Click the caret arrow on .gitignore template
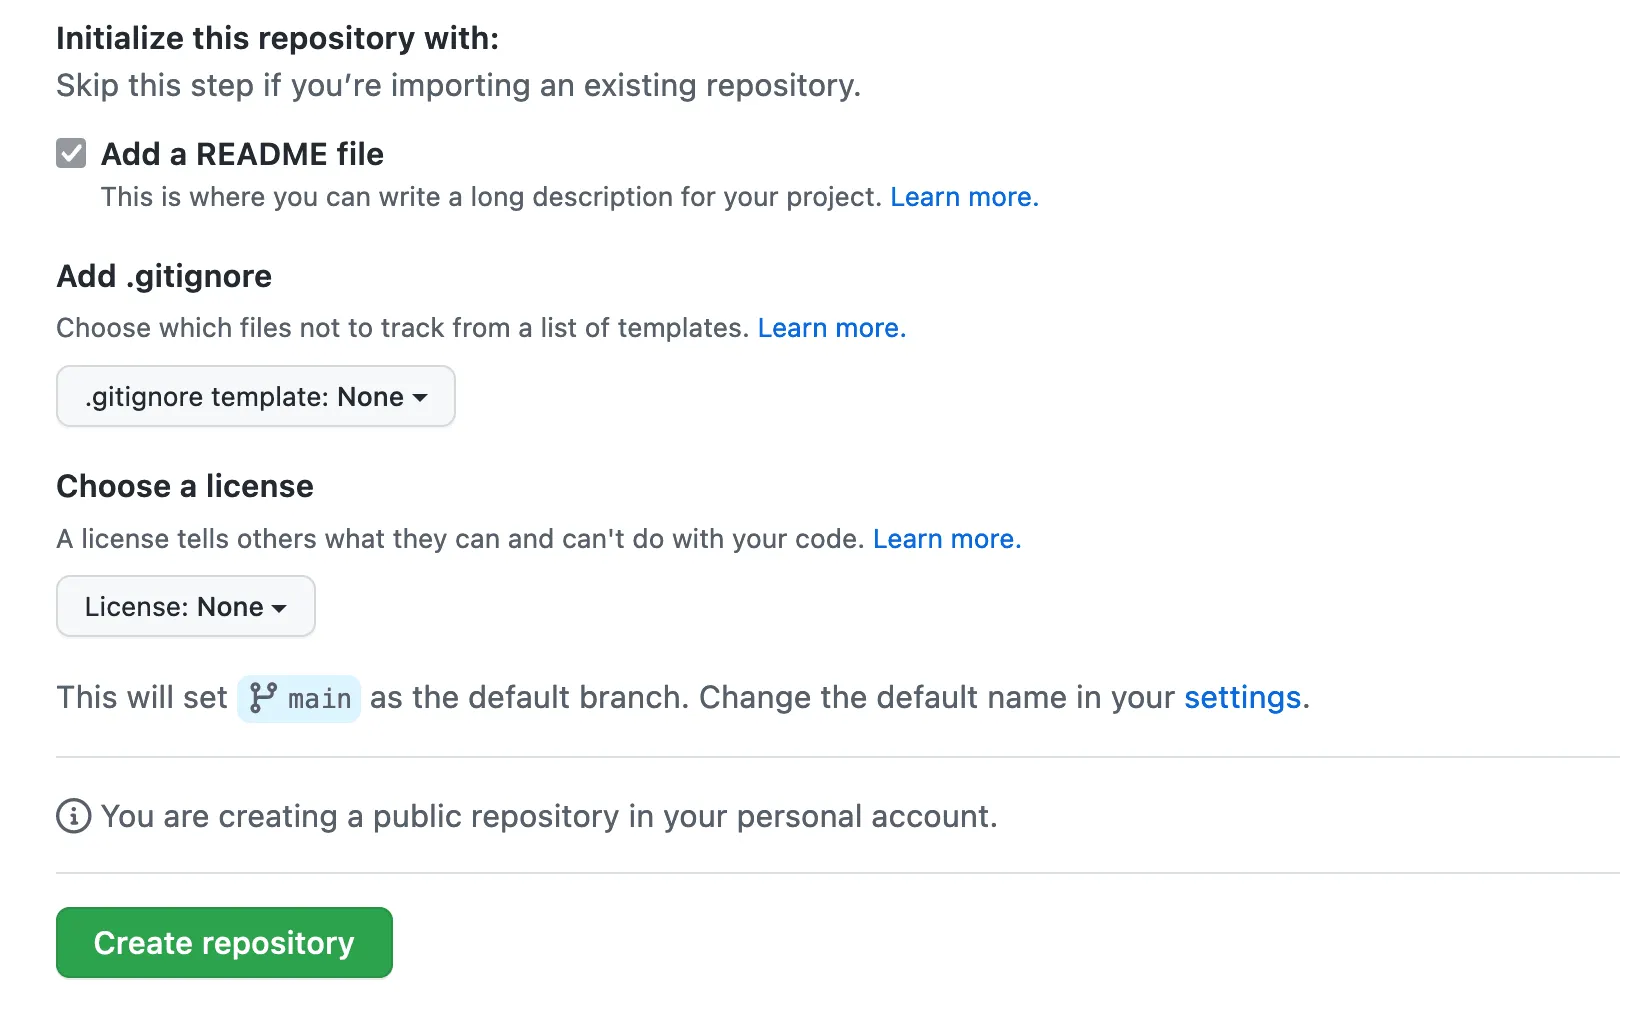 point(420,398)
